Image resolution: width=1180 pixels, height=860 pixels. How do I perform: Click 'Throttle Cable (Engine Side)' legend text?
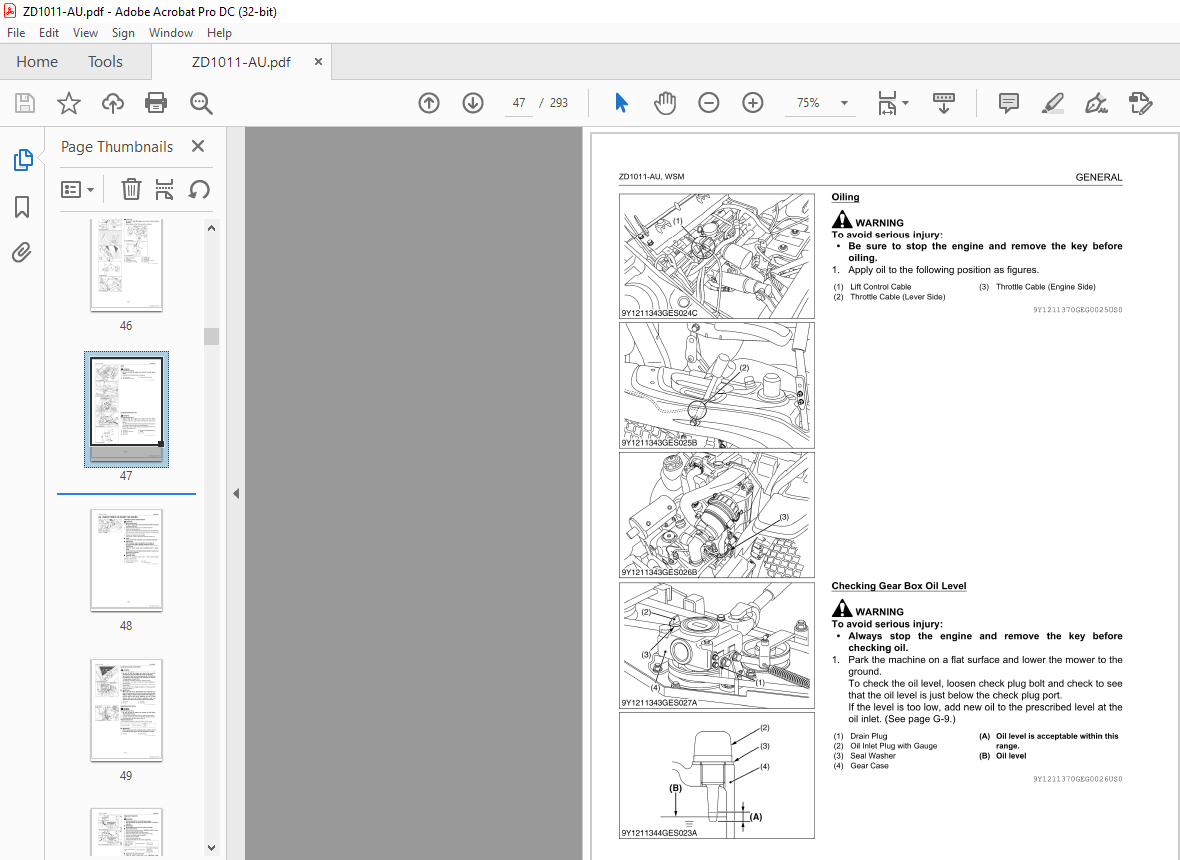(x=1045, y=287)
